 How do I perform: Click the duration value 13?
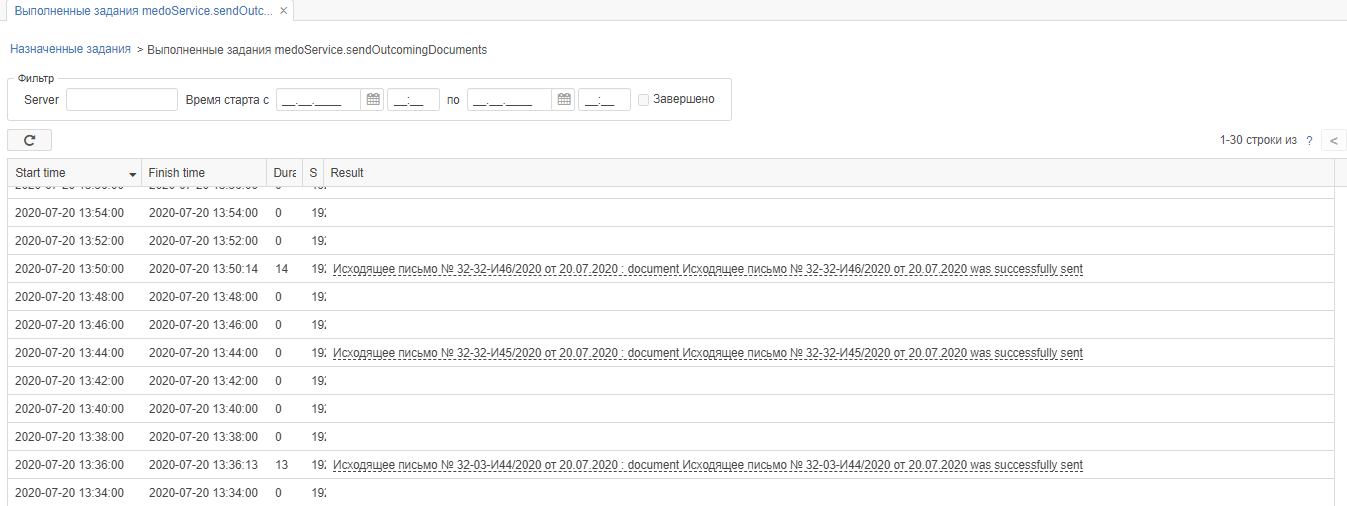[x=282, y=465]
